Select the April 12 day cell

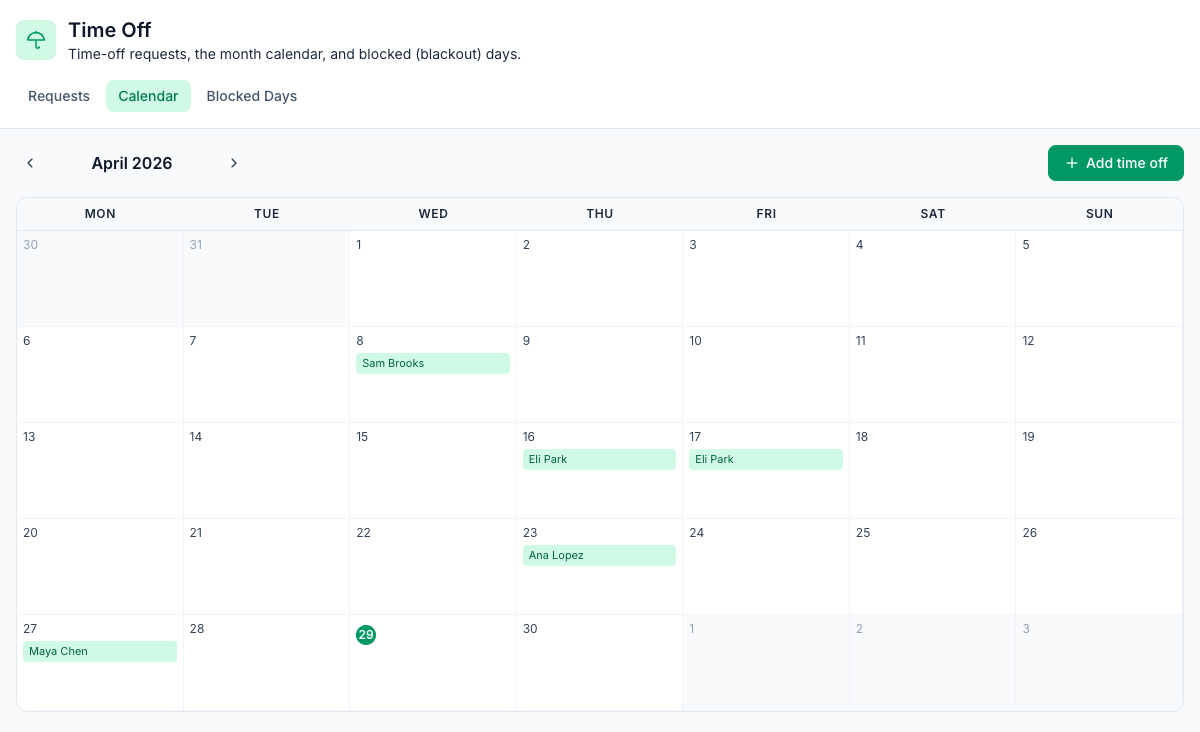click(x=1099, y=375)
